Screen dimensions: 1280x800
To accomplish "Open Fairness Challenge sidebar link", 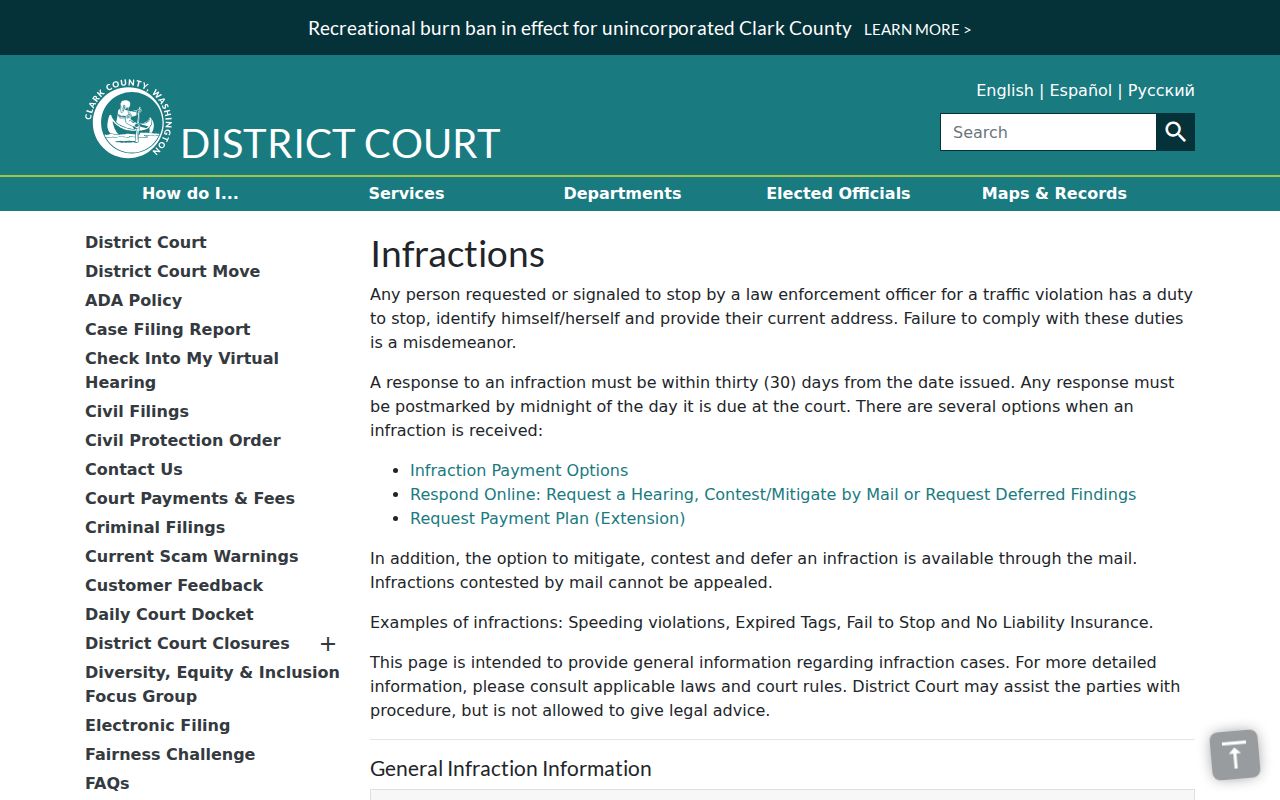I will (x=170, y=754).
